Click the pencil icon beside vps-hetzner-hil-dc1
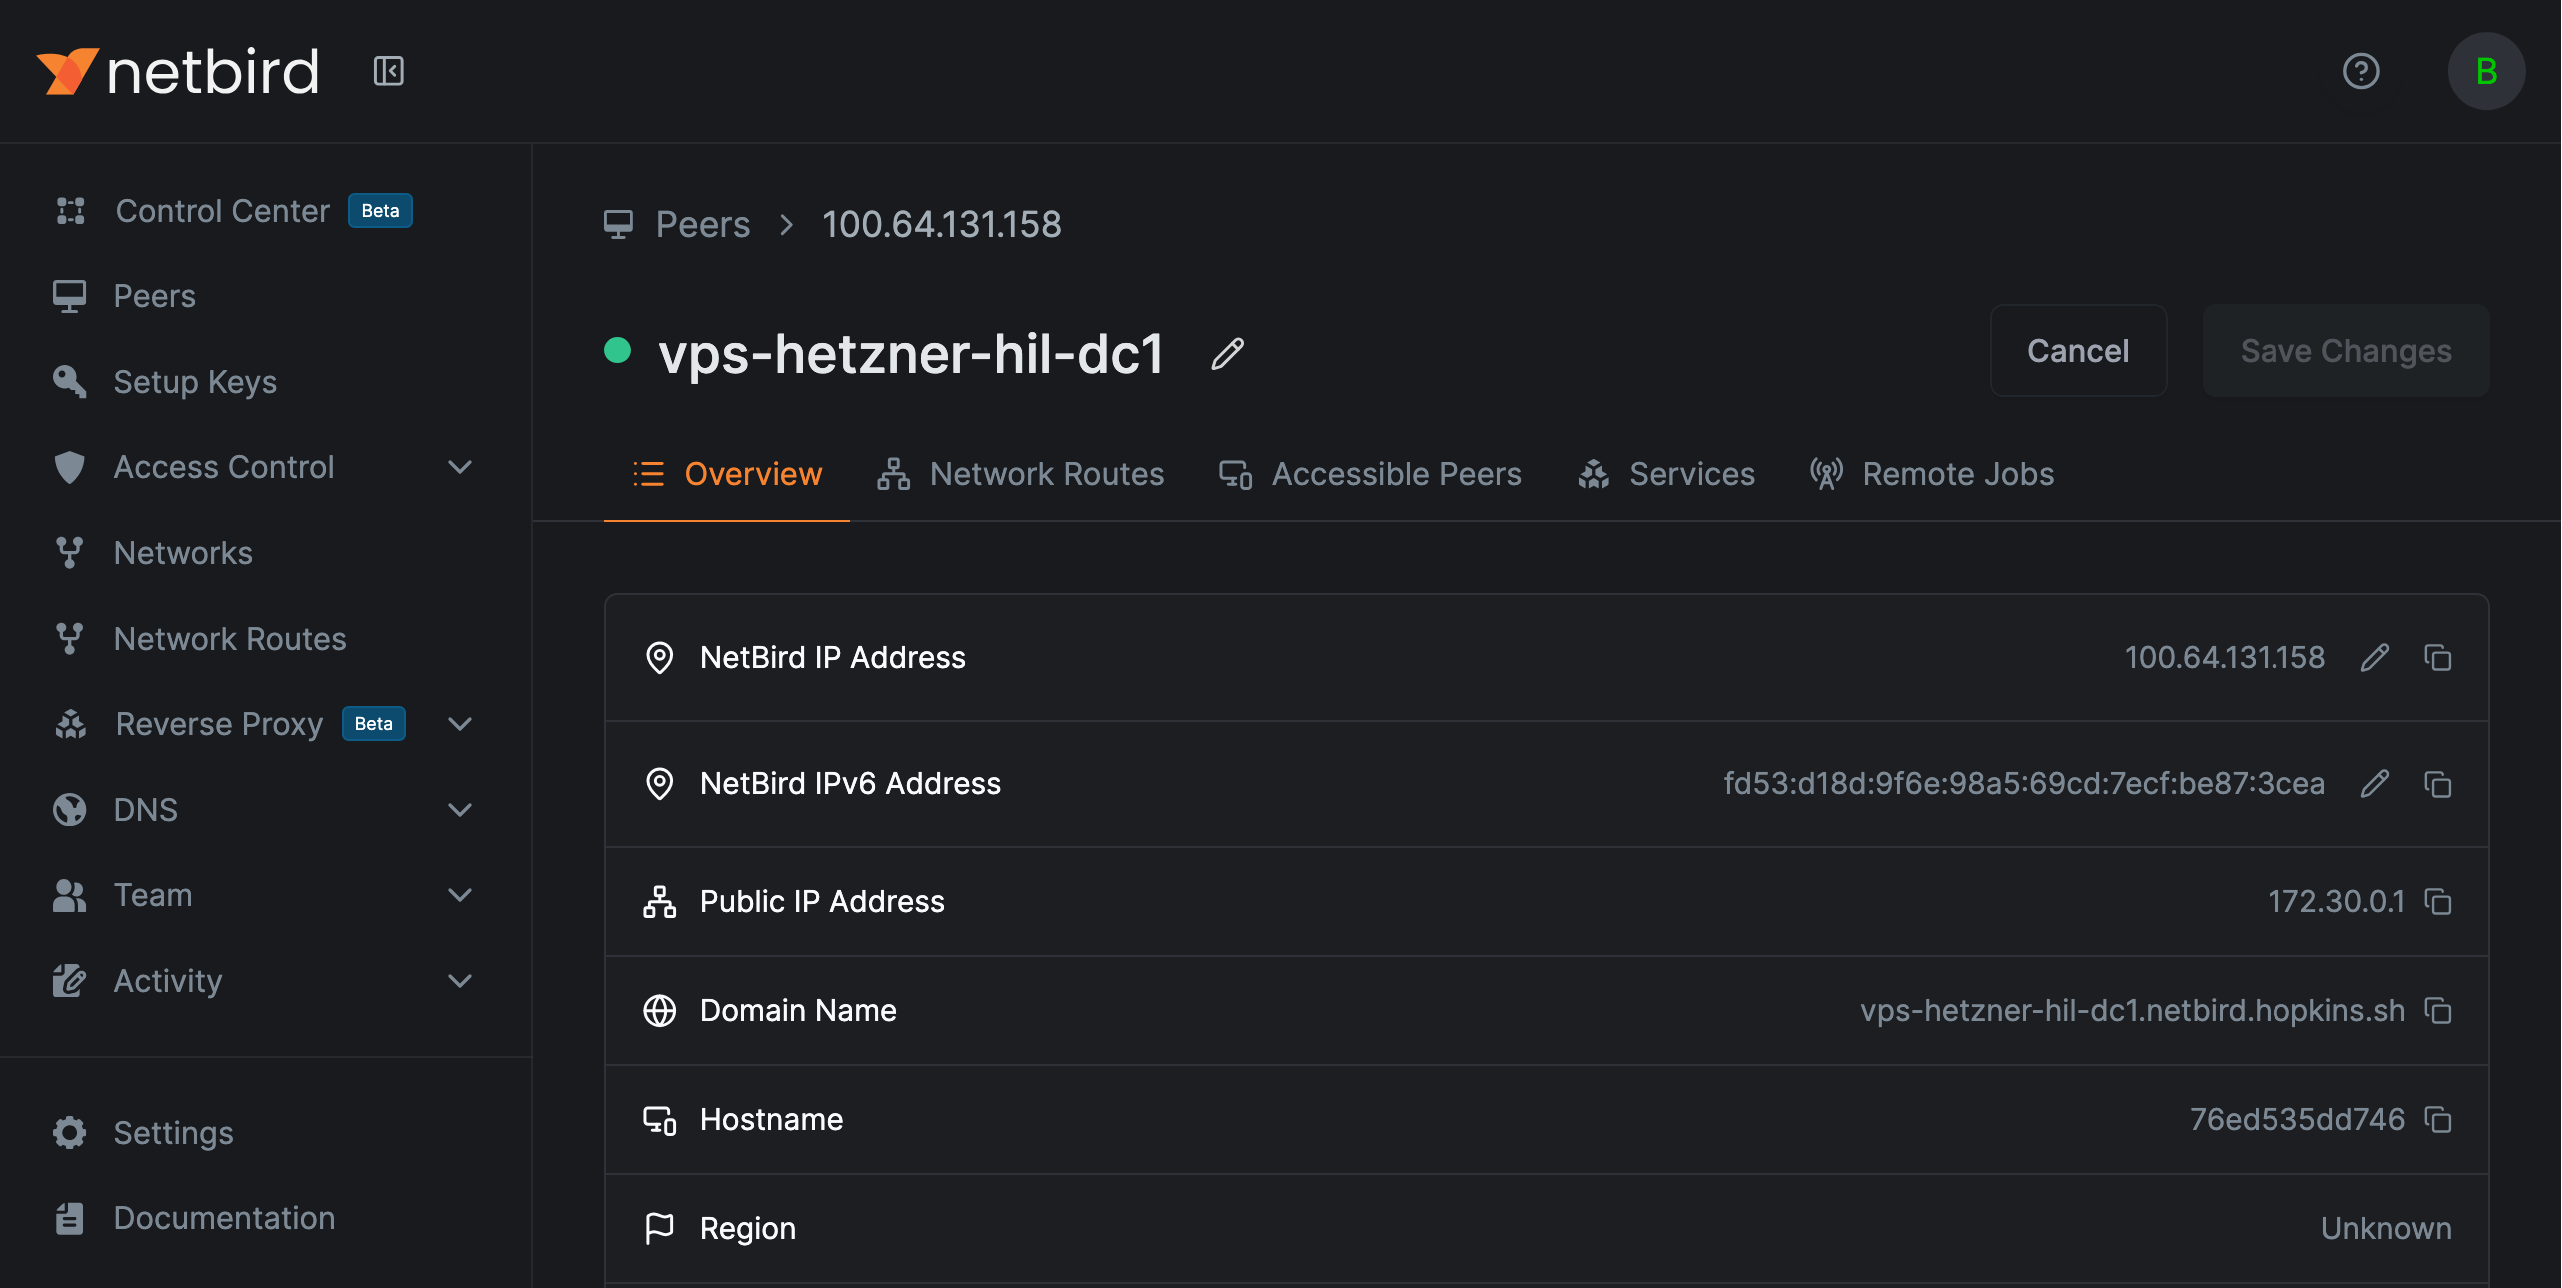The height and width of the screenshot is (1288, 2562). pyautogui.click(x=1228, y=353)
